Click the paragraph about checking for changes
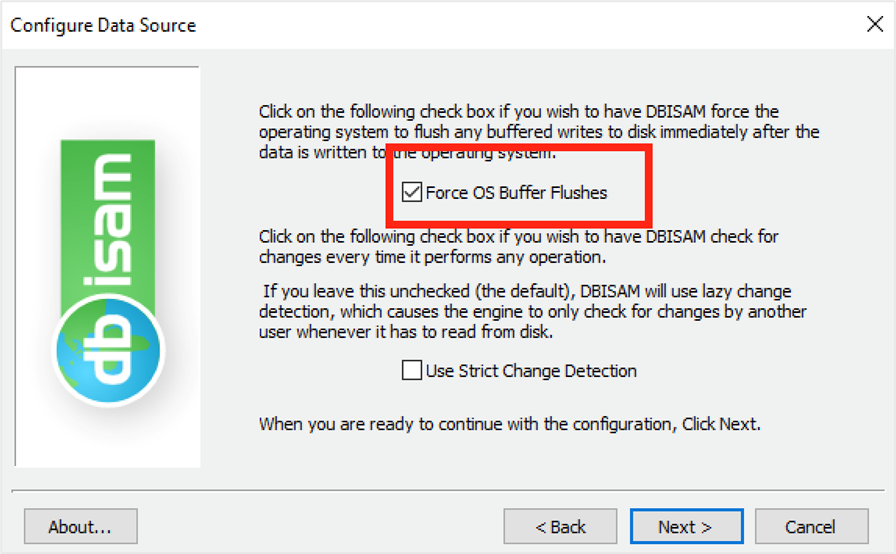 point(518,247)
